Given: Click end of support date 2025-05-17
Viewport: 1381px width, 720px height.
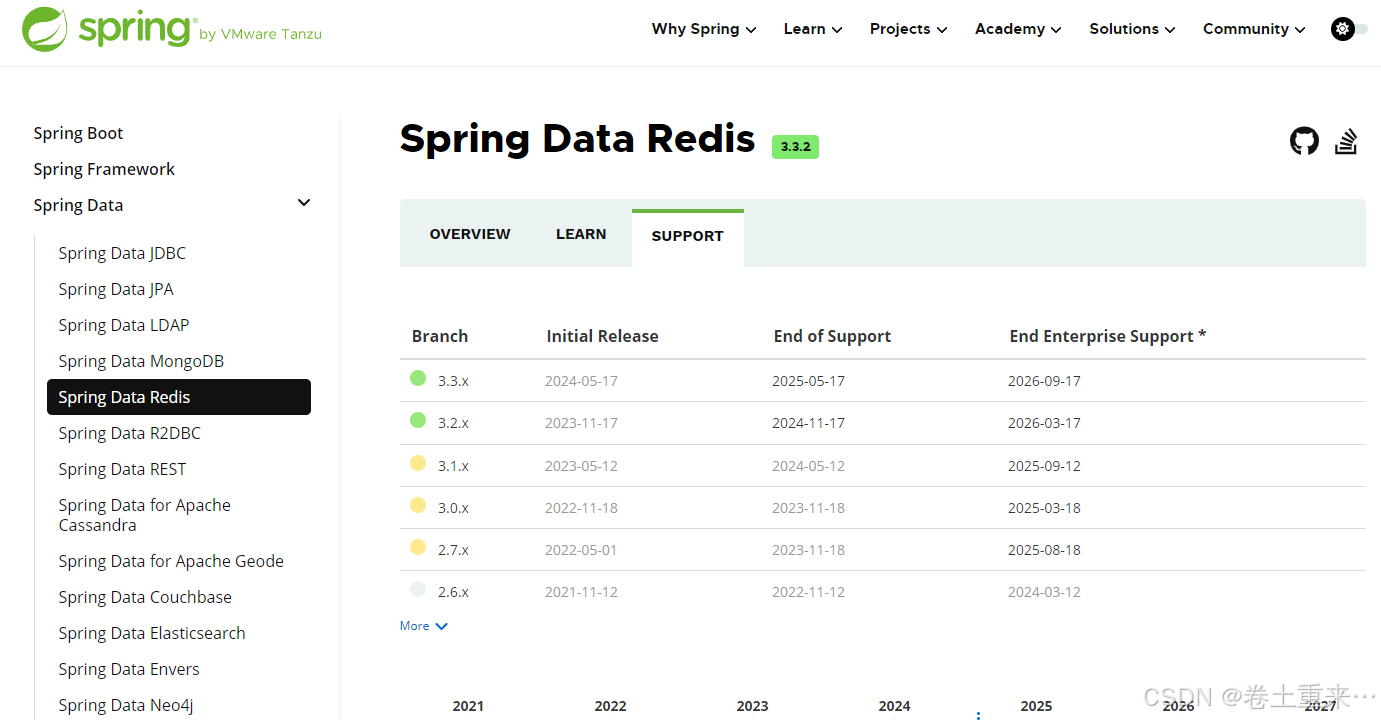Looking at the screenshot, I should pos(808,381).
